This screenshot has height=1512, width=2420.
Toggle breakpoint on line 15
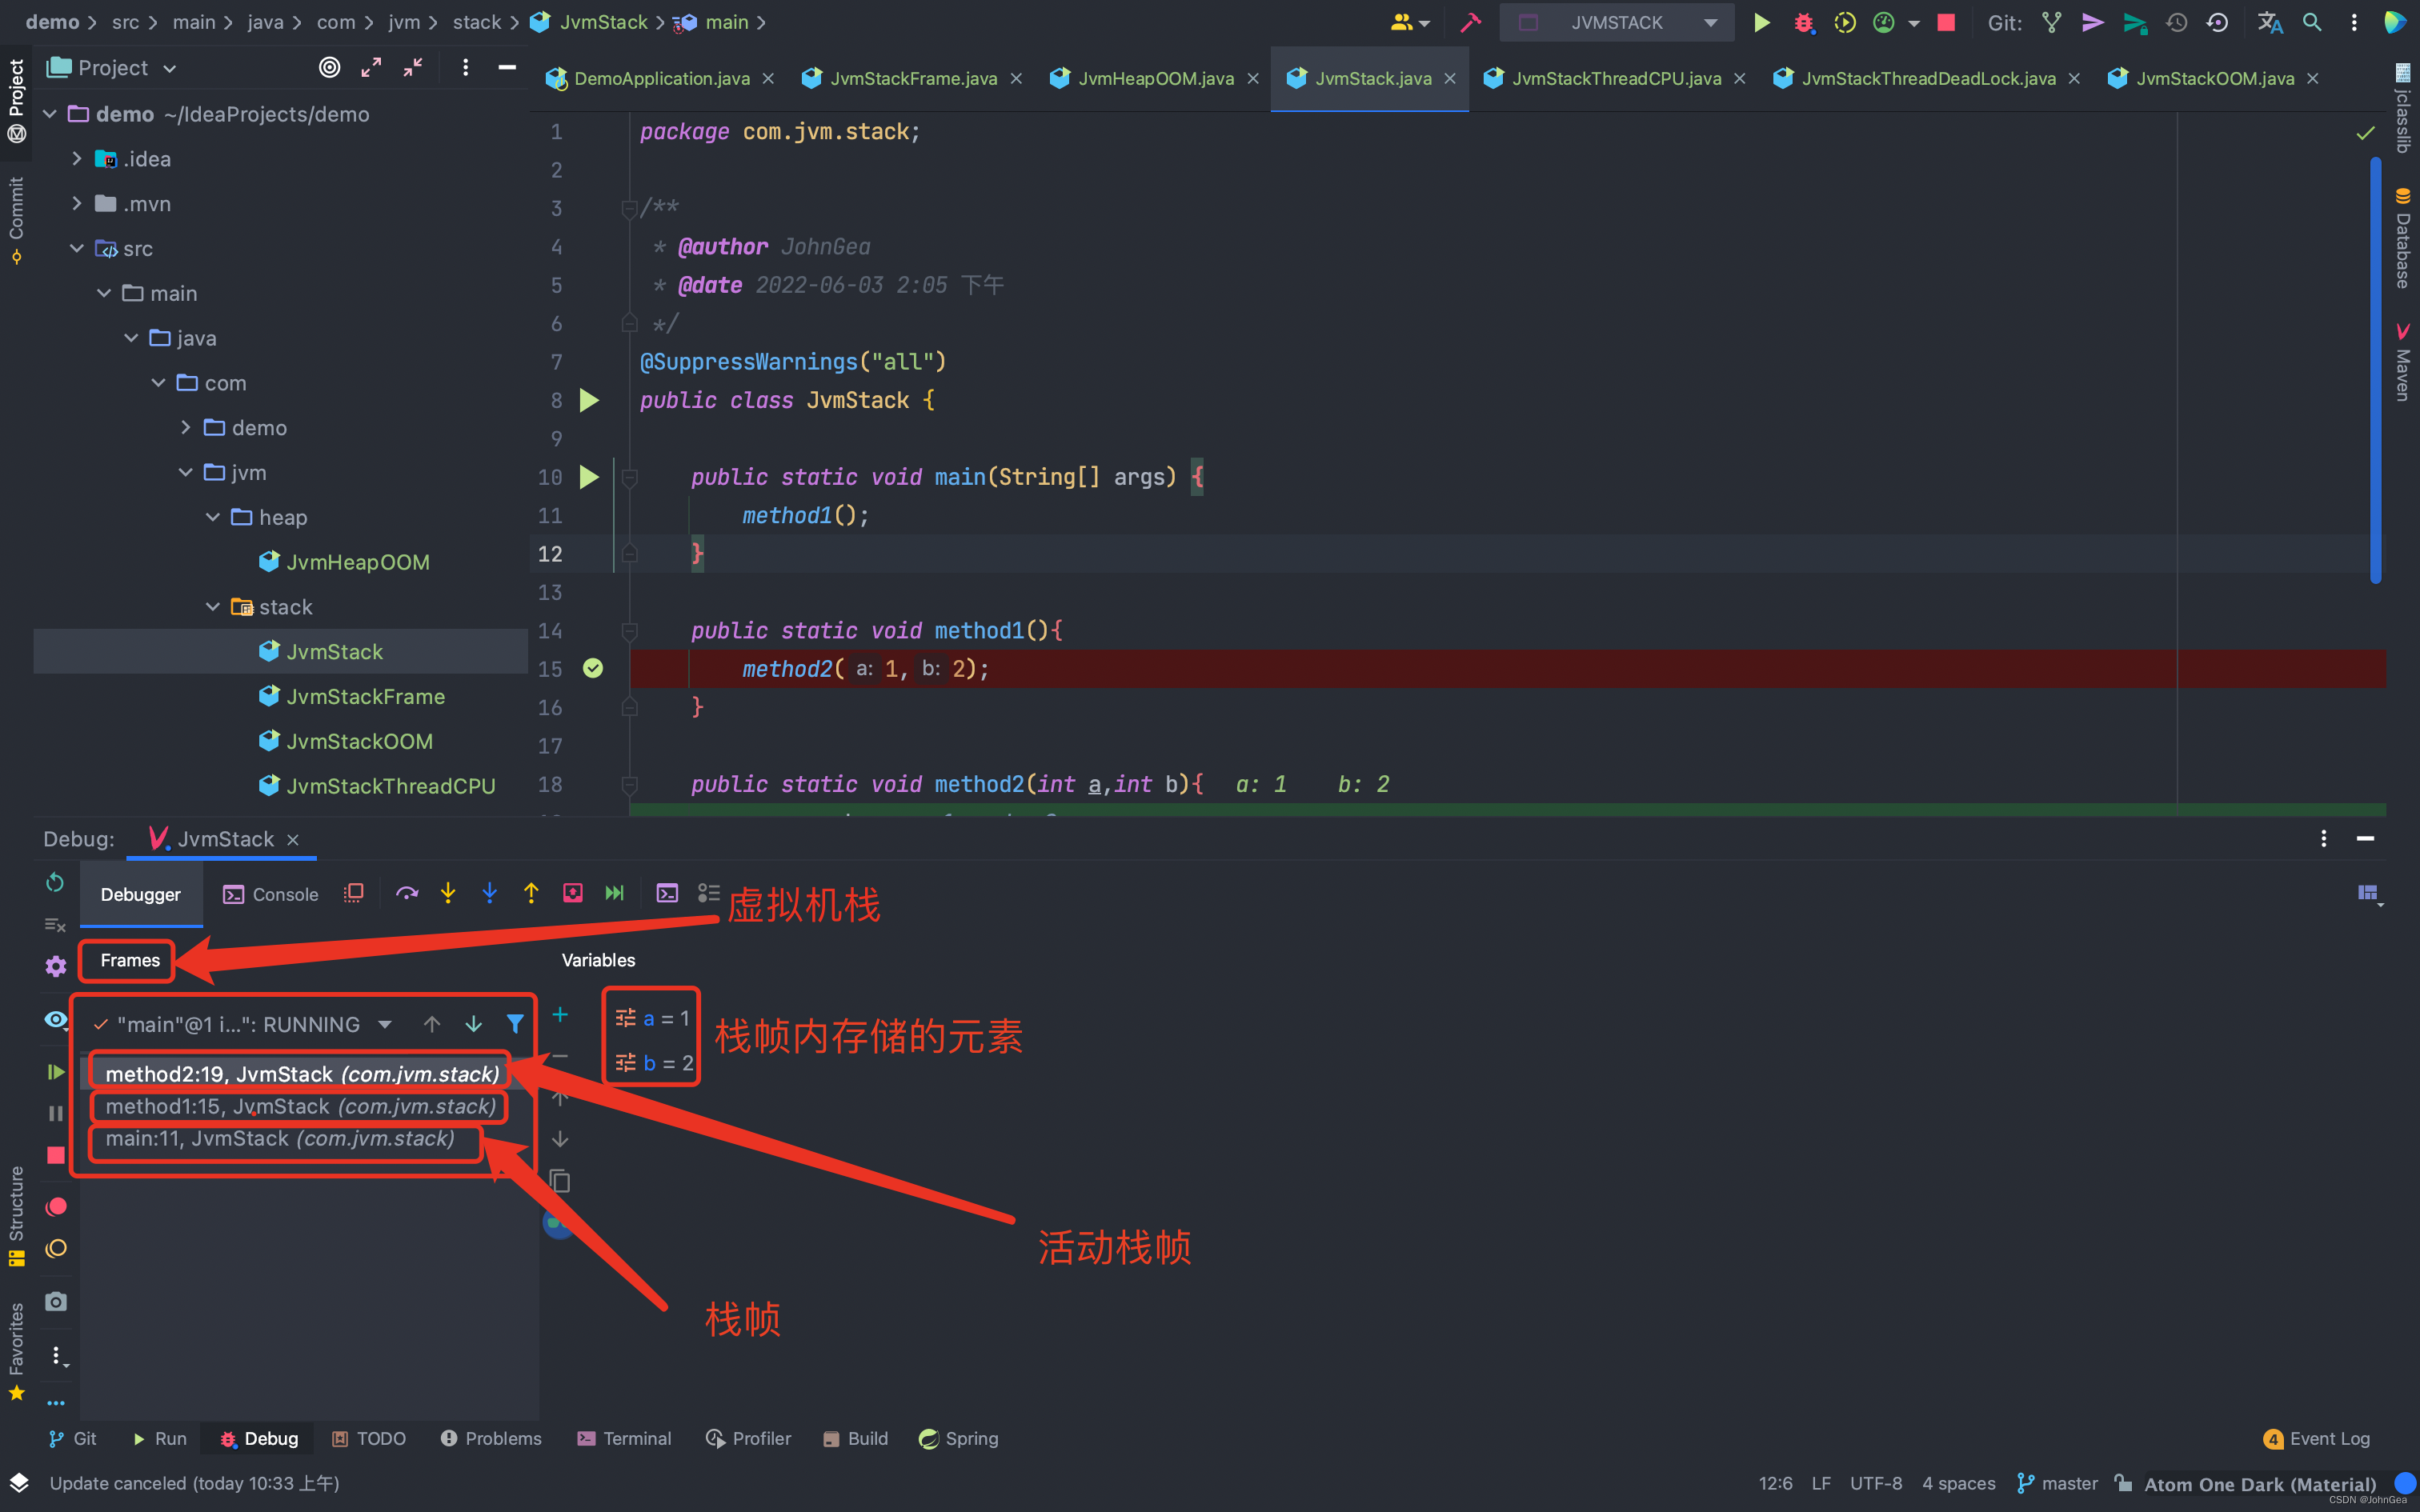pyautogui.click(x=593, y=669)
